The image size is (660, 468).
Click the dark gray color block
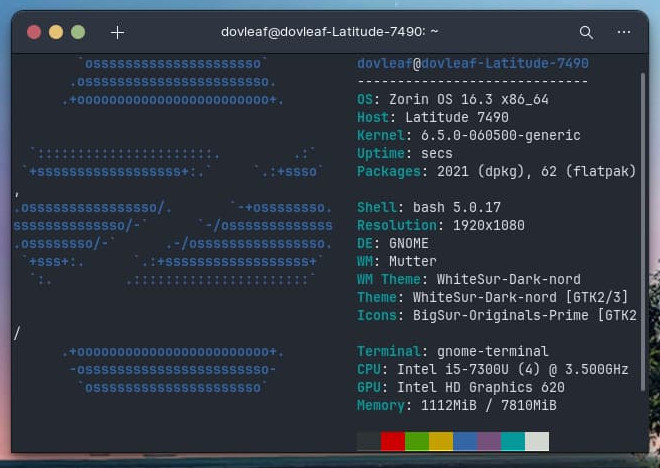pyautogui.click(x=369, y=441)
